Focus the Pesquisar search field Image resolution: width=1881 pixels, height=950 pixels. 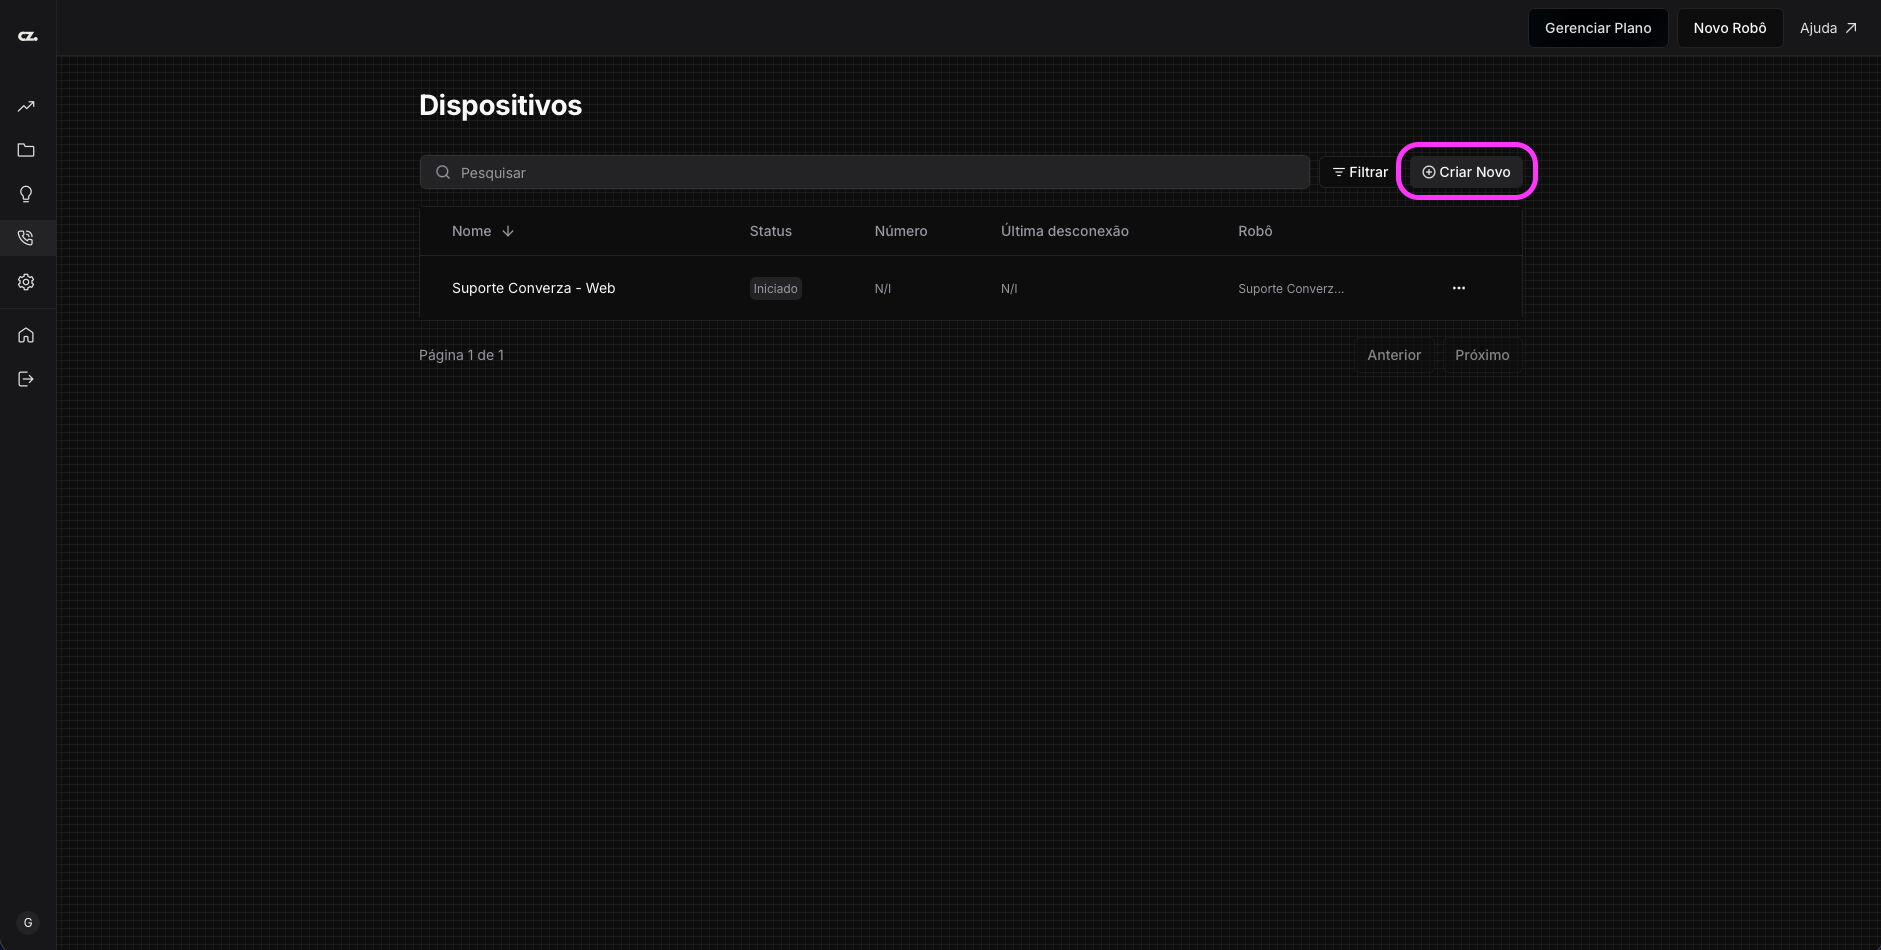pos(865,172)
